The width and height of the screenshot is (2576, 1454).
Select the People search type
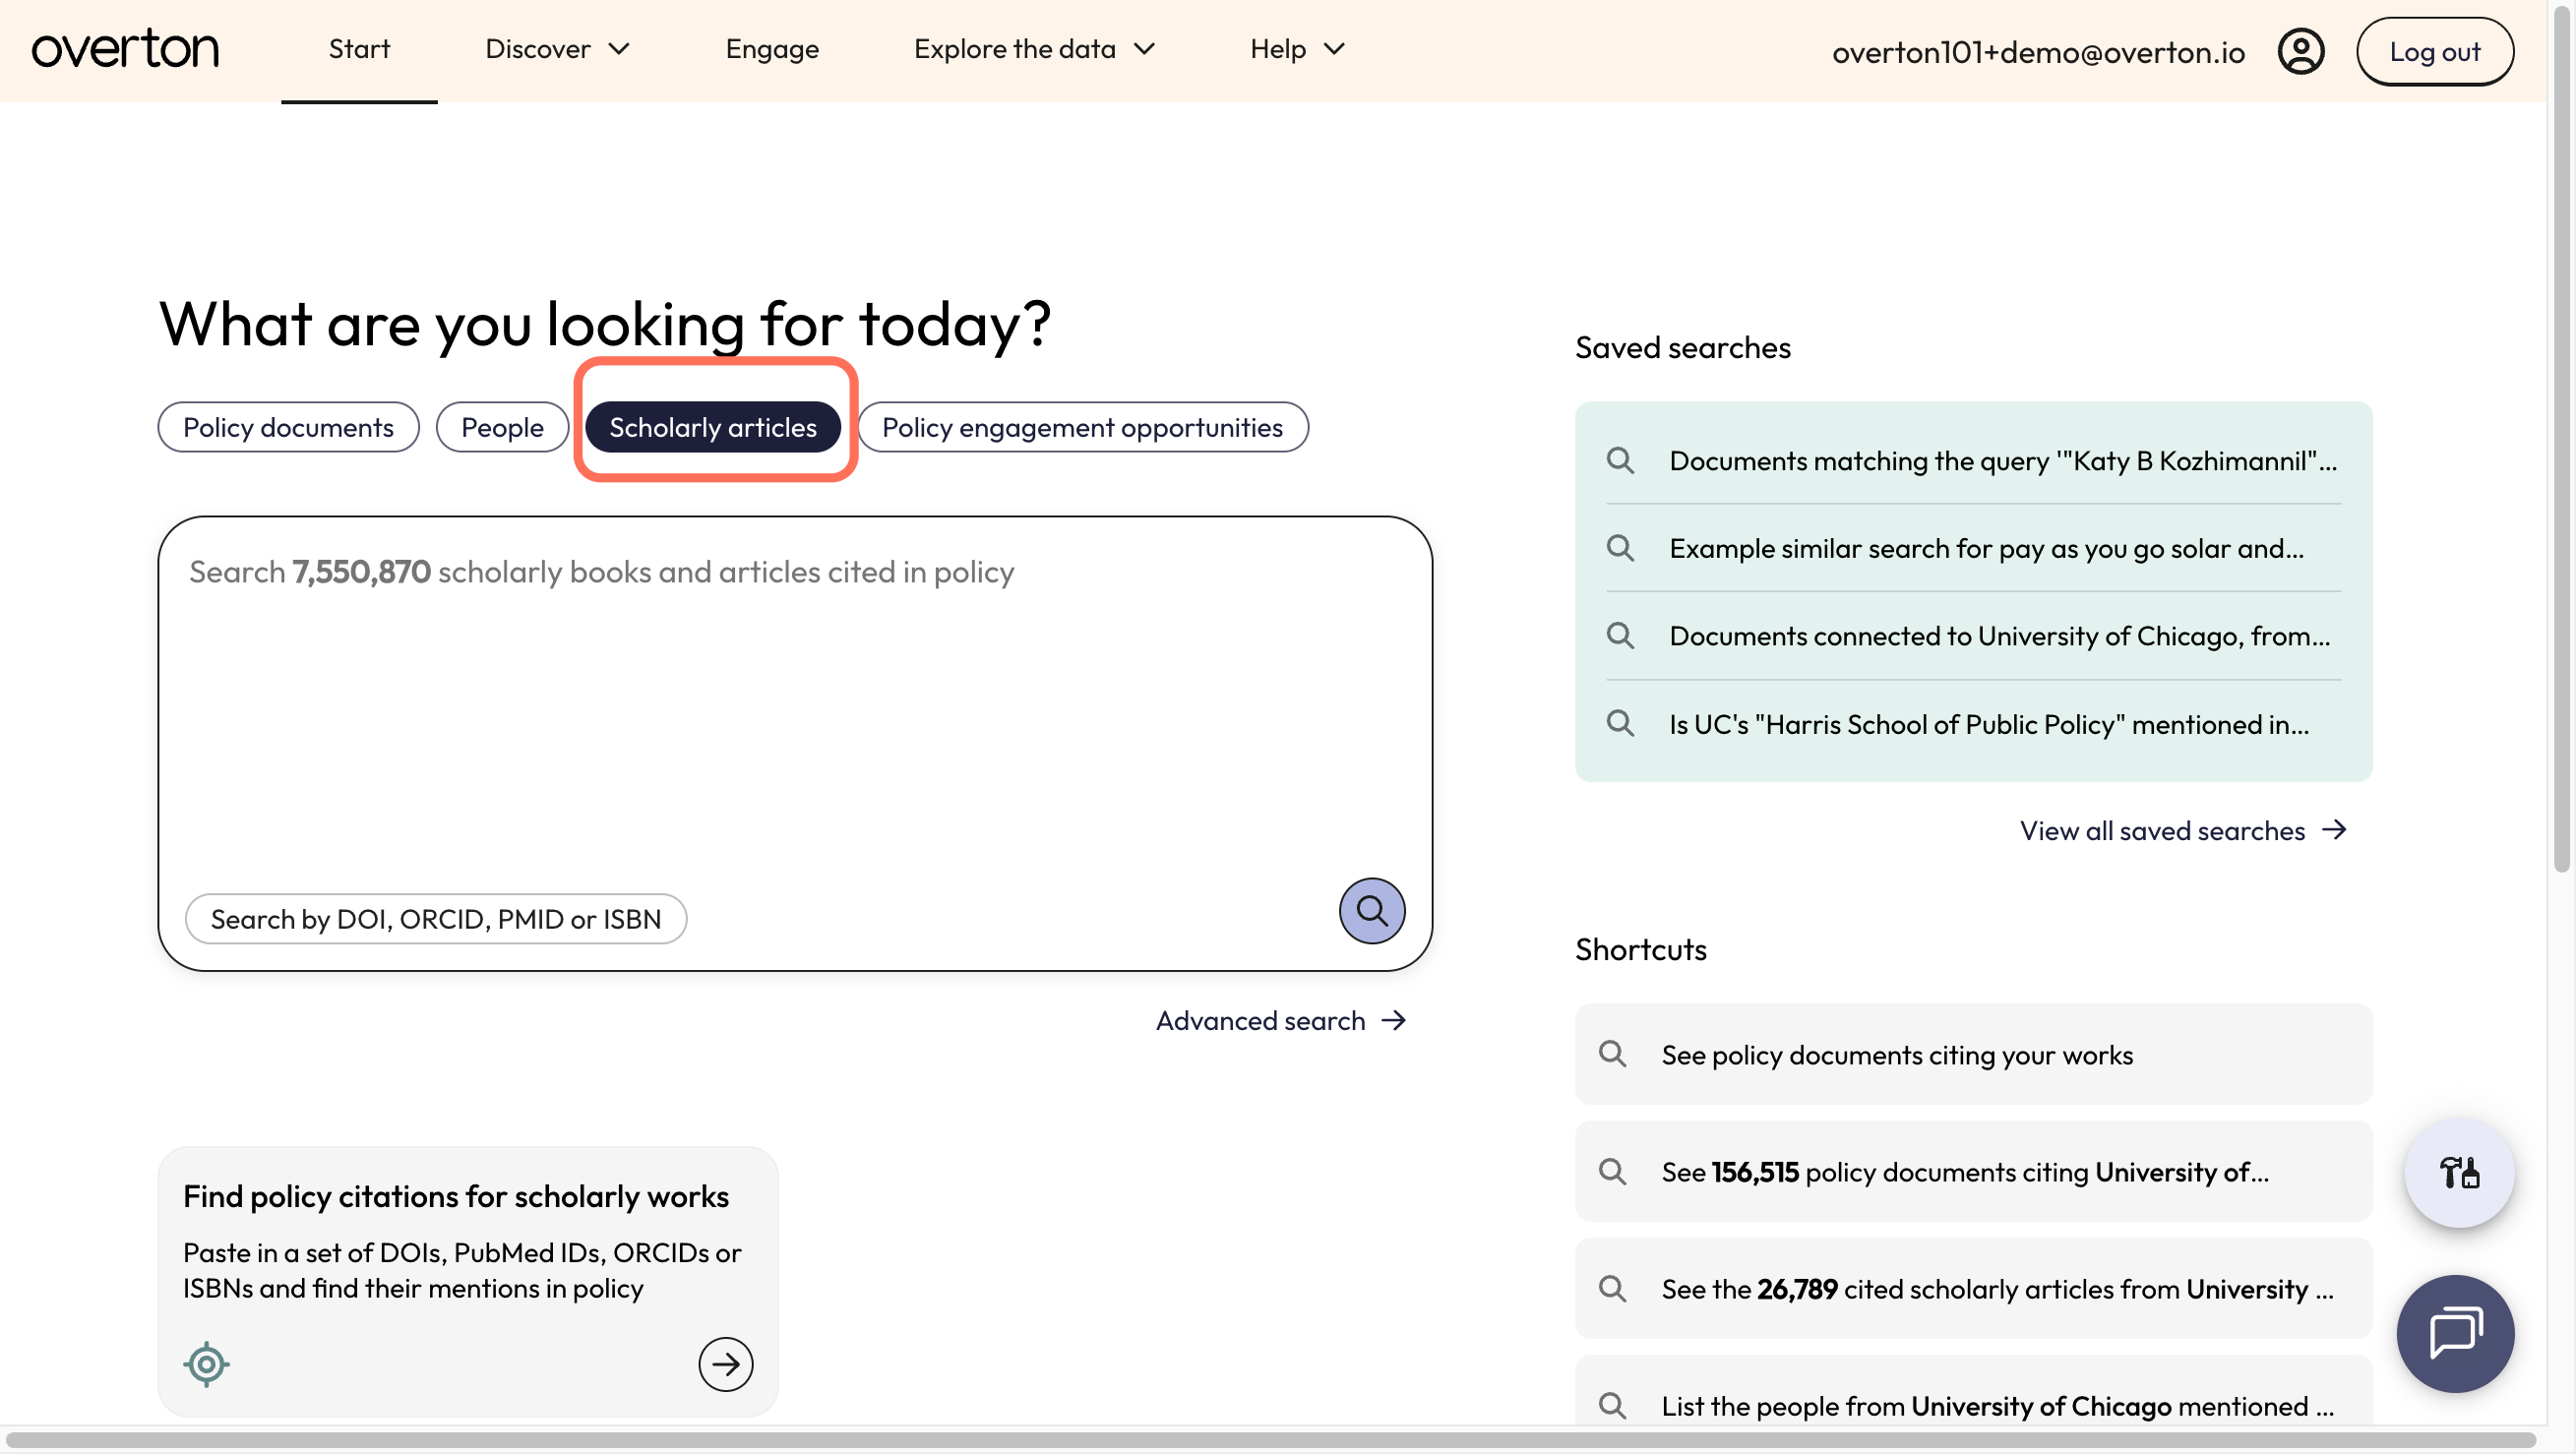[502, 427]
